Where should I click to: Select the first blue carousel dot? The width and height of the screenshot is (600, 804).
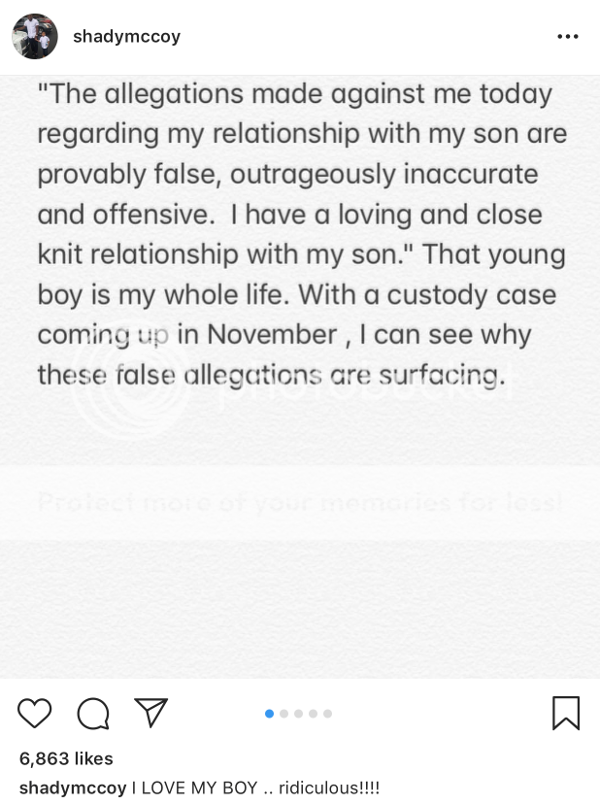(270, 713)
